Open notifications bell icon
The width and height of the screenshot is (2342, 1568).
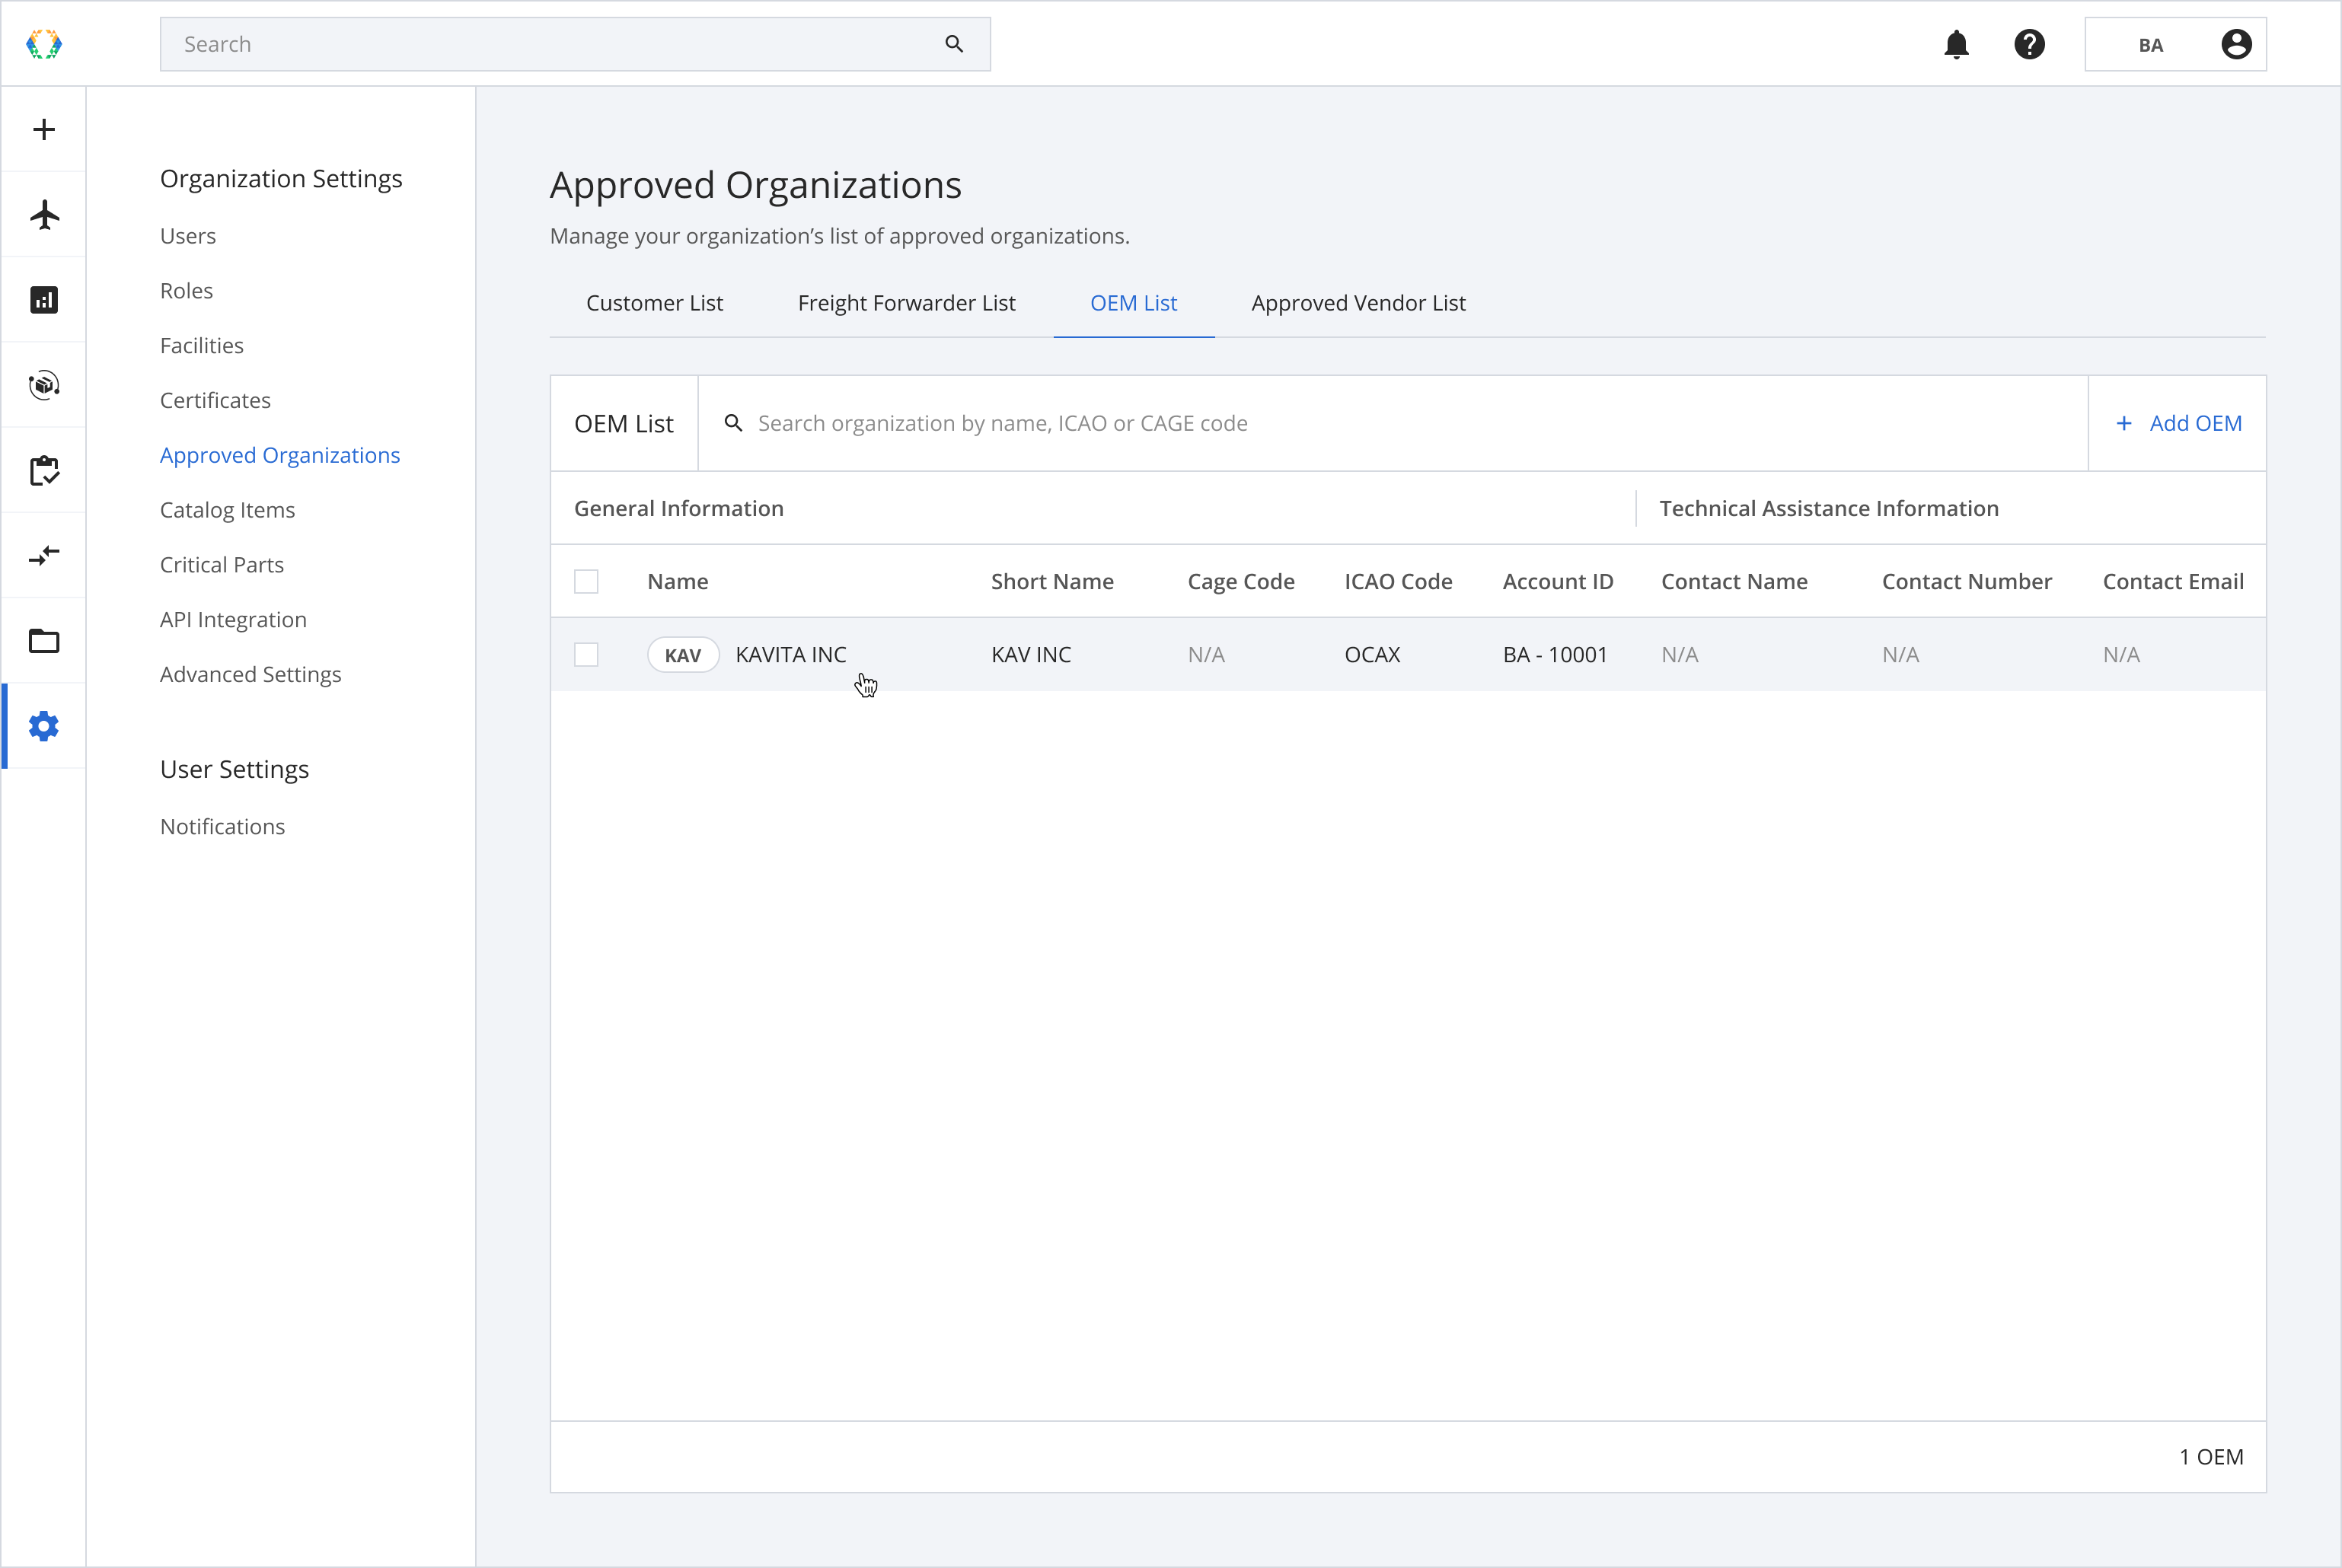click(1956, 44)
